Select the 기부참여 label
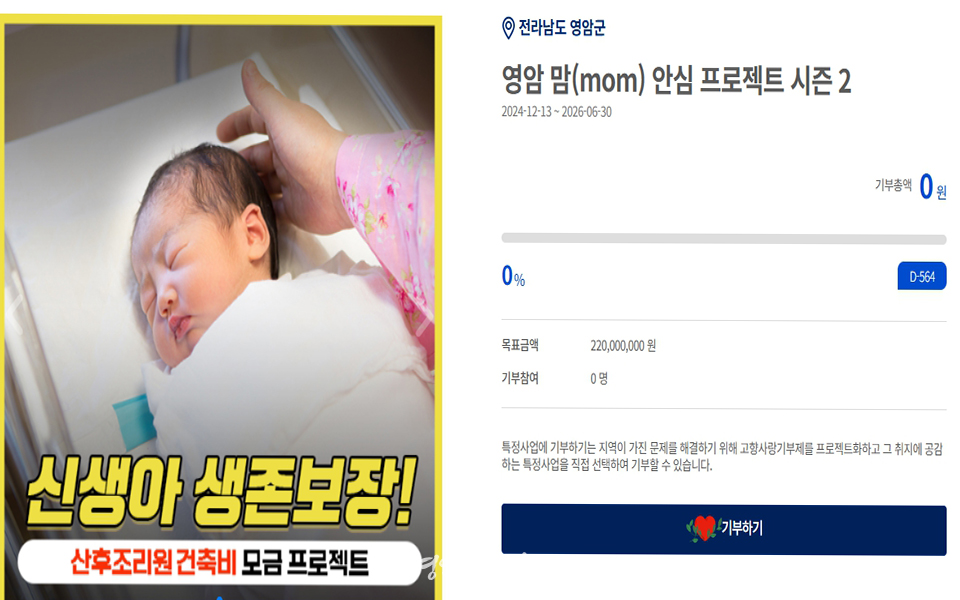960x600 pixels. (520, 378)
